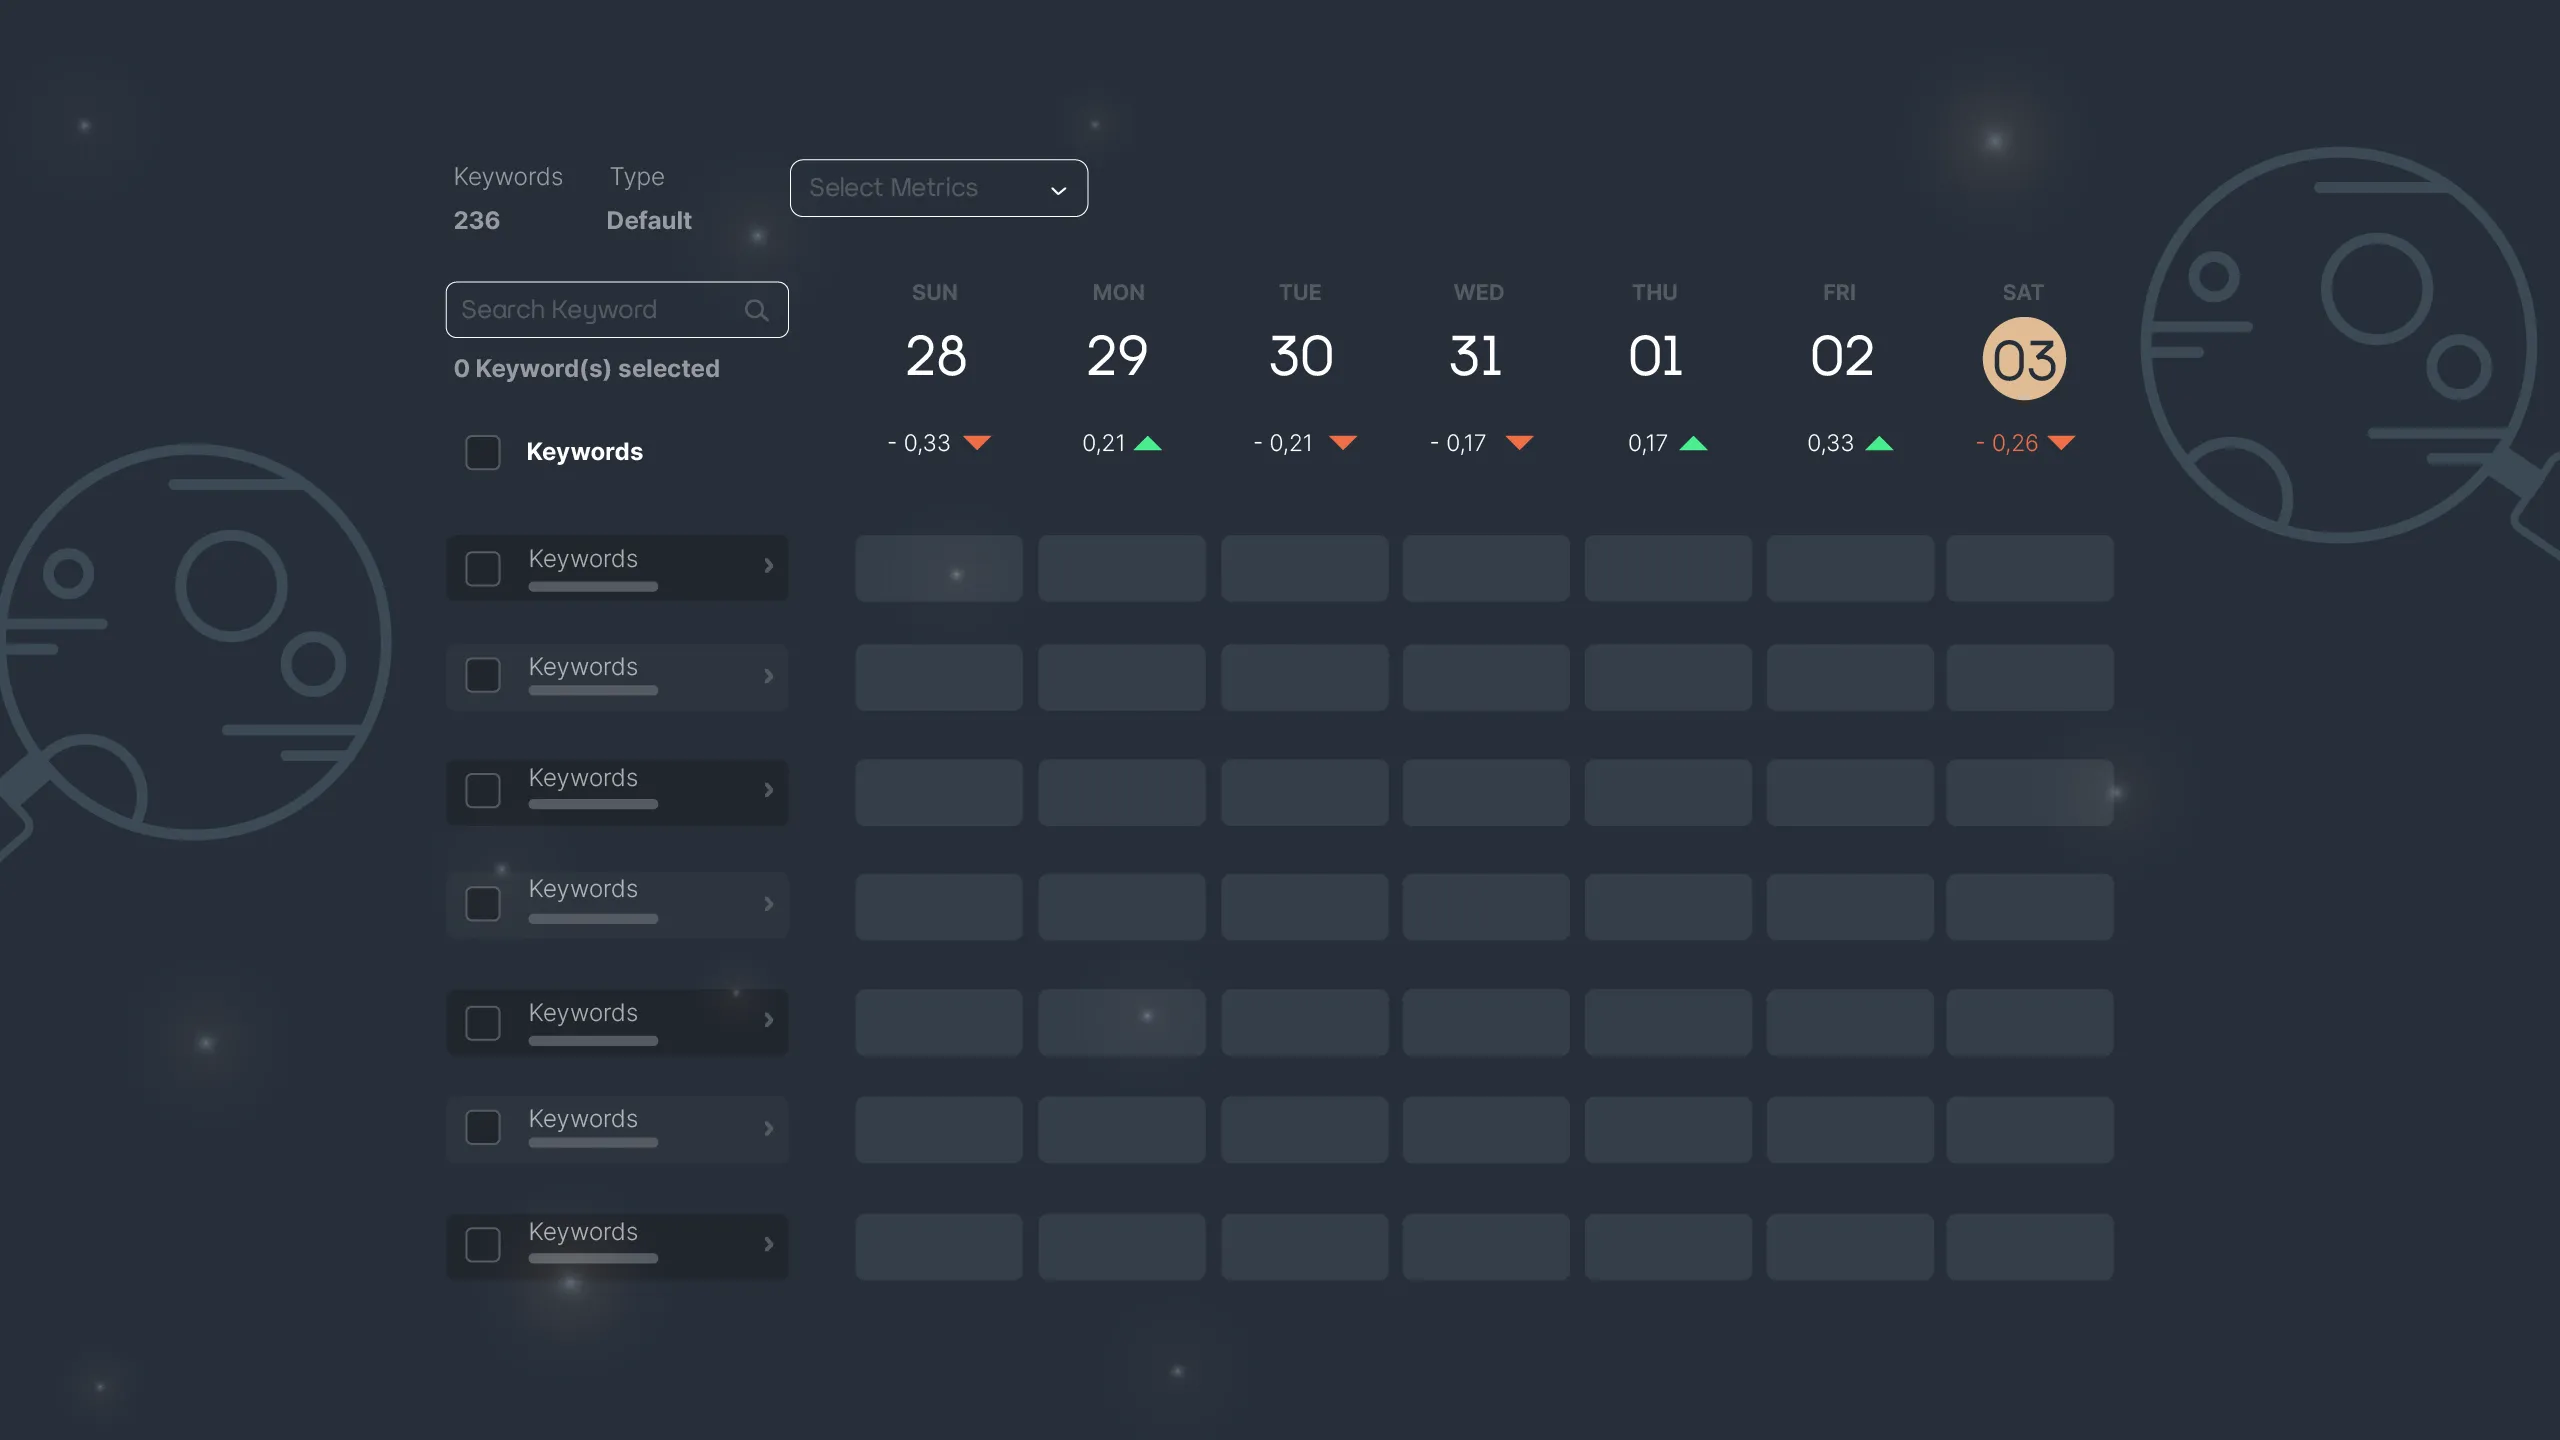The image size is (2560, 1440).
Task: Check the third keyword row's checkbox
Action: 483,791
